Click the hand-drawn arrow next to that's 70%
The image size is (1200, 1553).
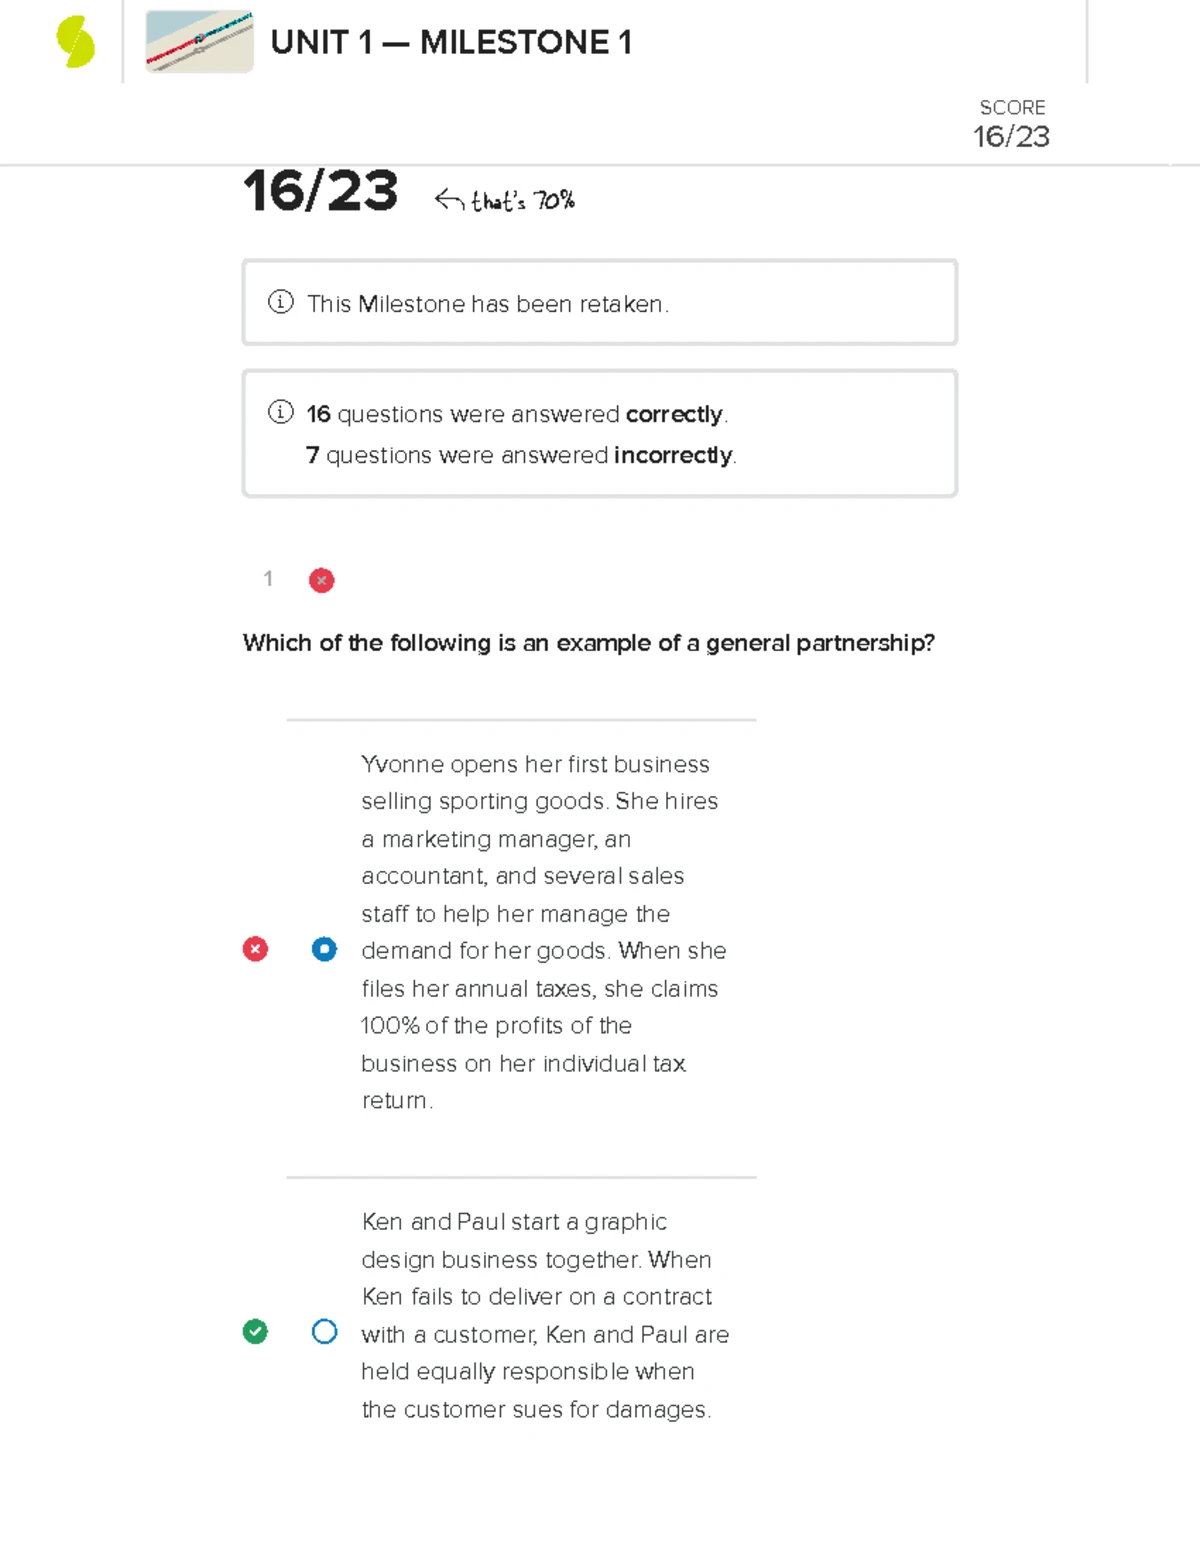click(449, 201)
